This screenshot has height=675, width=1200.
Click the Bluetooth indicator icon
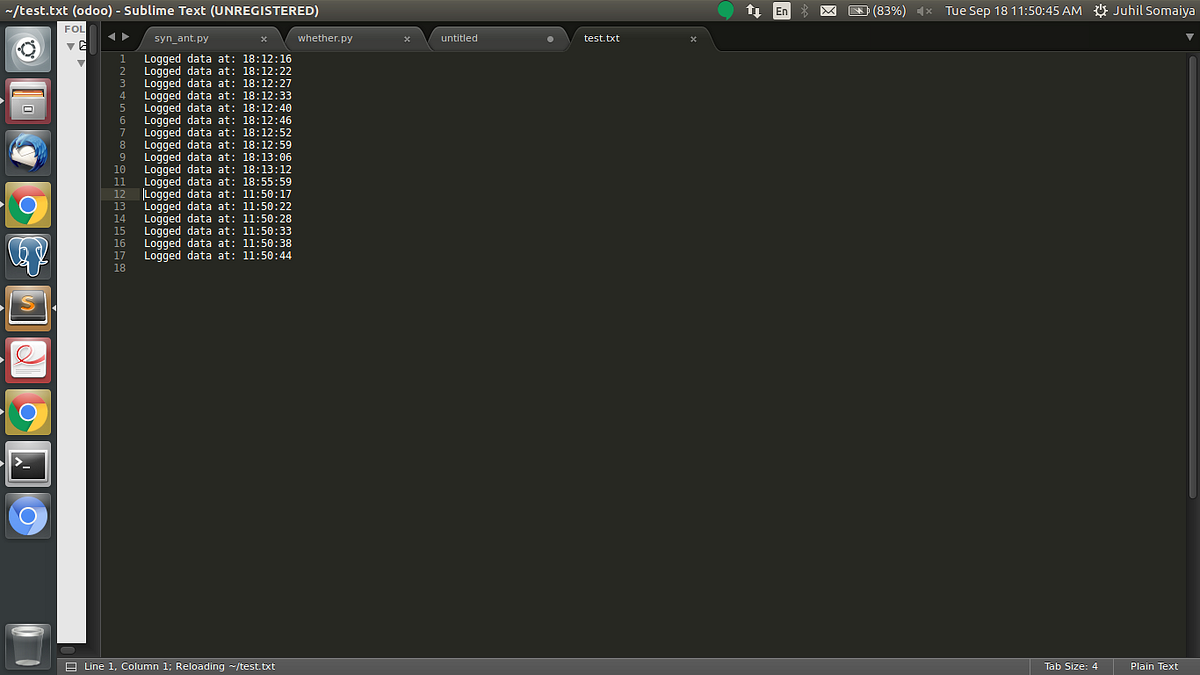point(805,11)
